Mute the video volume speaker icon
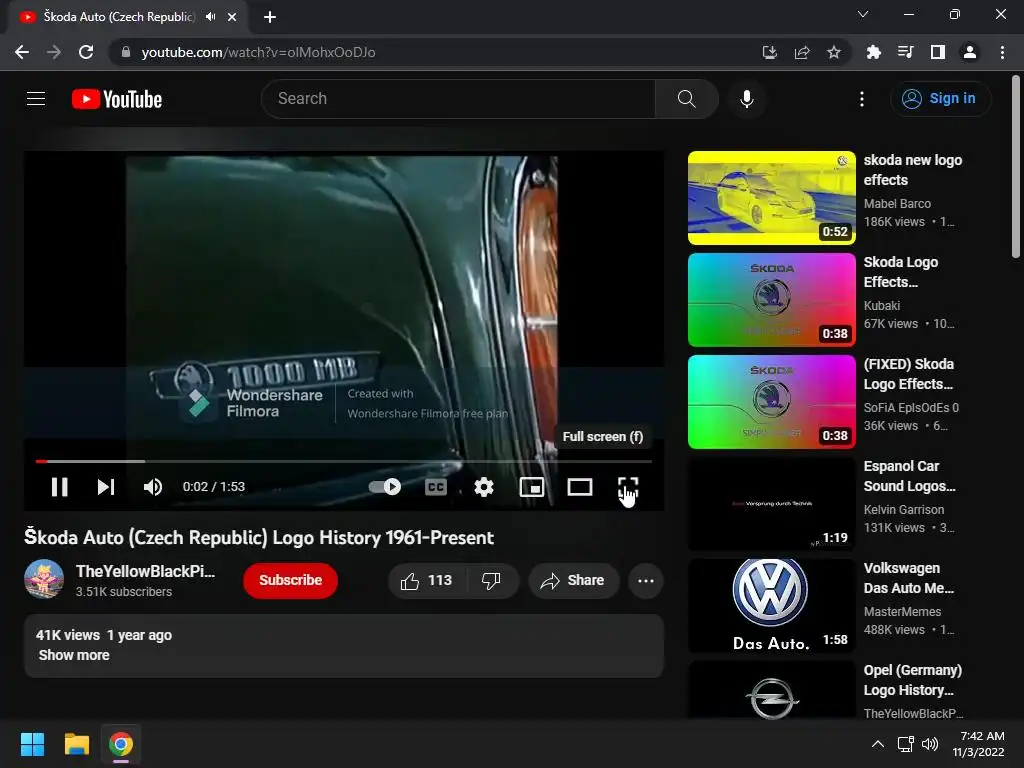The image size is (1024, 768). (x=152, y=487)
